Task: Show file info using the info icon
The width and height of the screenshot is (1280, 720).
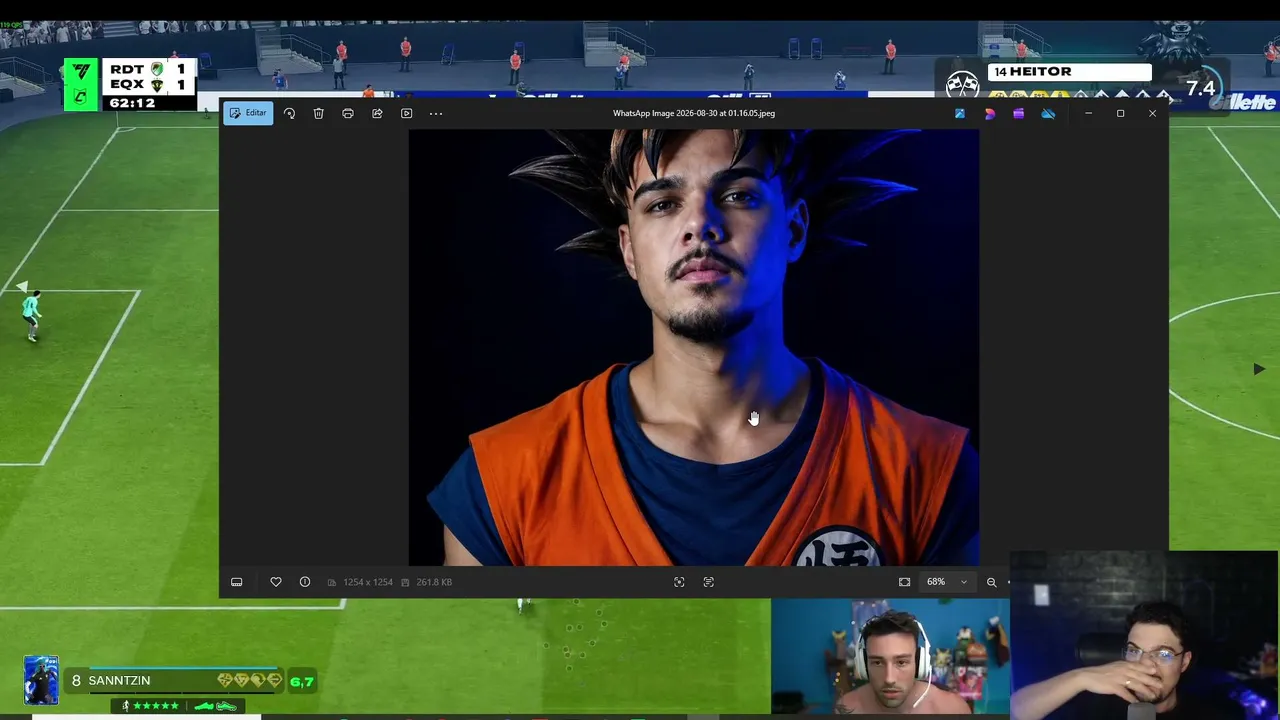Action: pyautogui.click(x=305, y=582)
